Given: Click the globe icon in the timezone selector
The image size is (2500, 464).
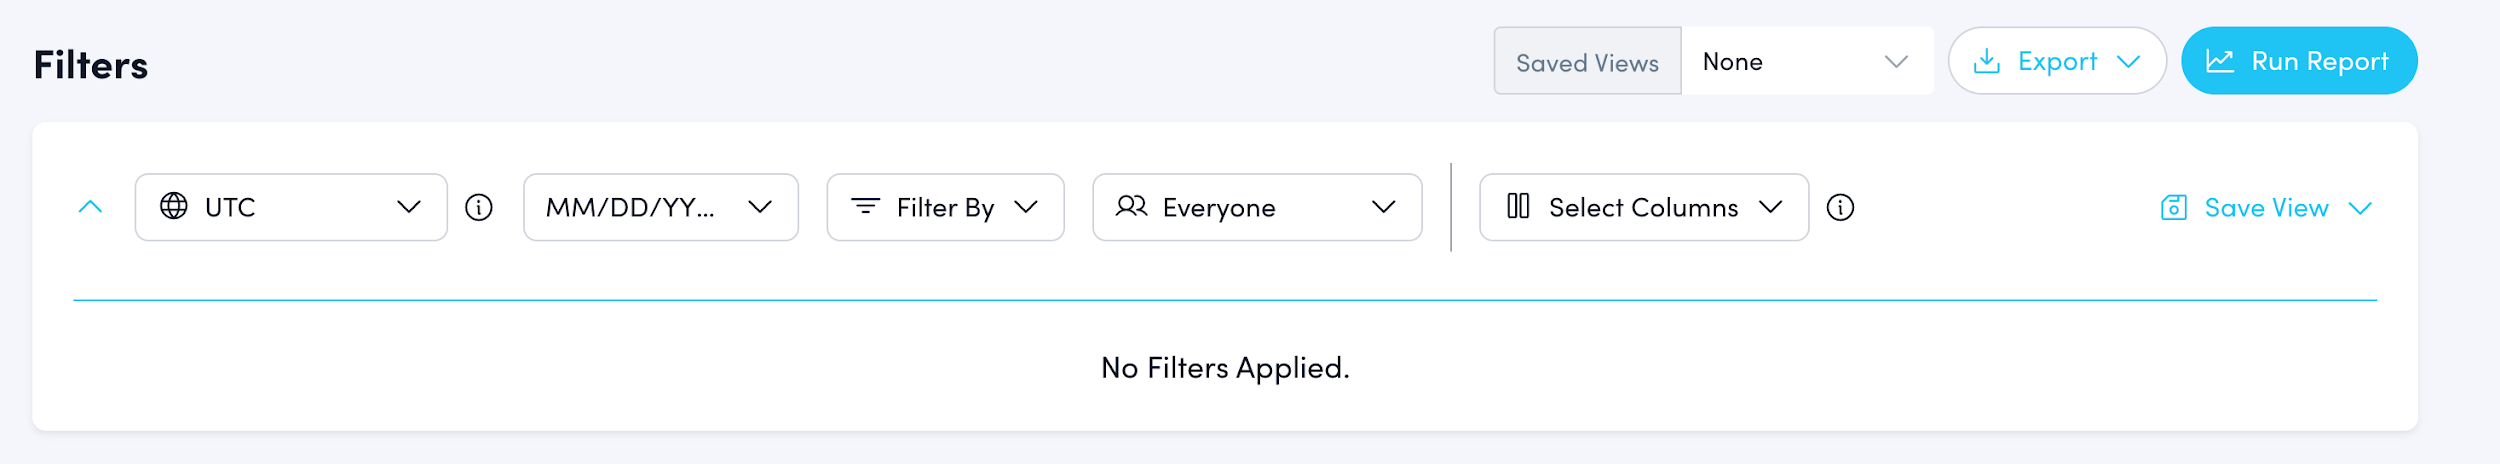Looking at the screenshot, I should (x=174, y=206).
